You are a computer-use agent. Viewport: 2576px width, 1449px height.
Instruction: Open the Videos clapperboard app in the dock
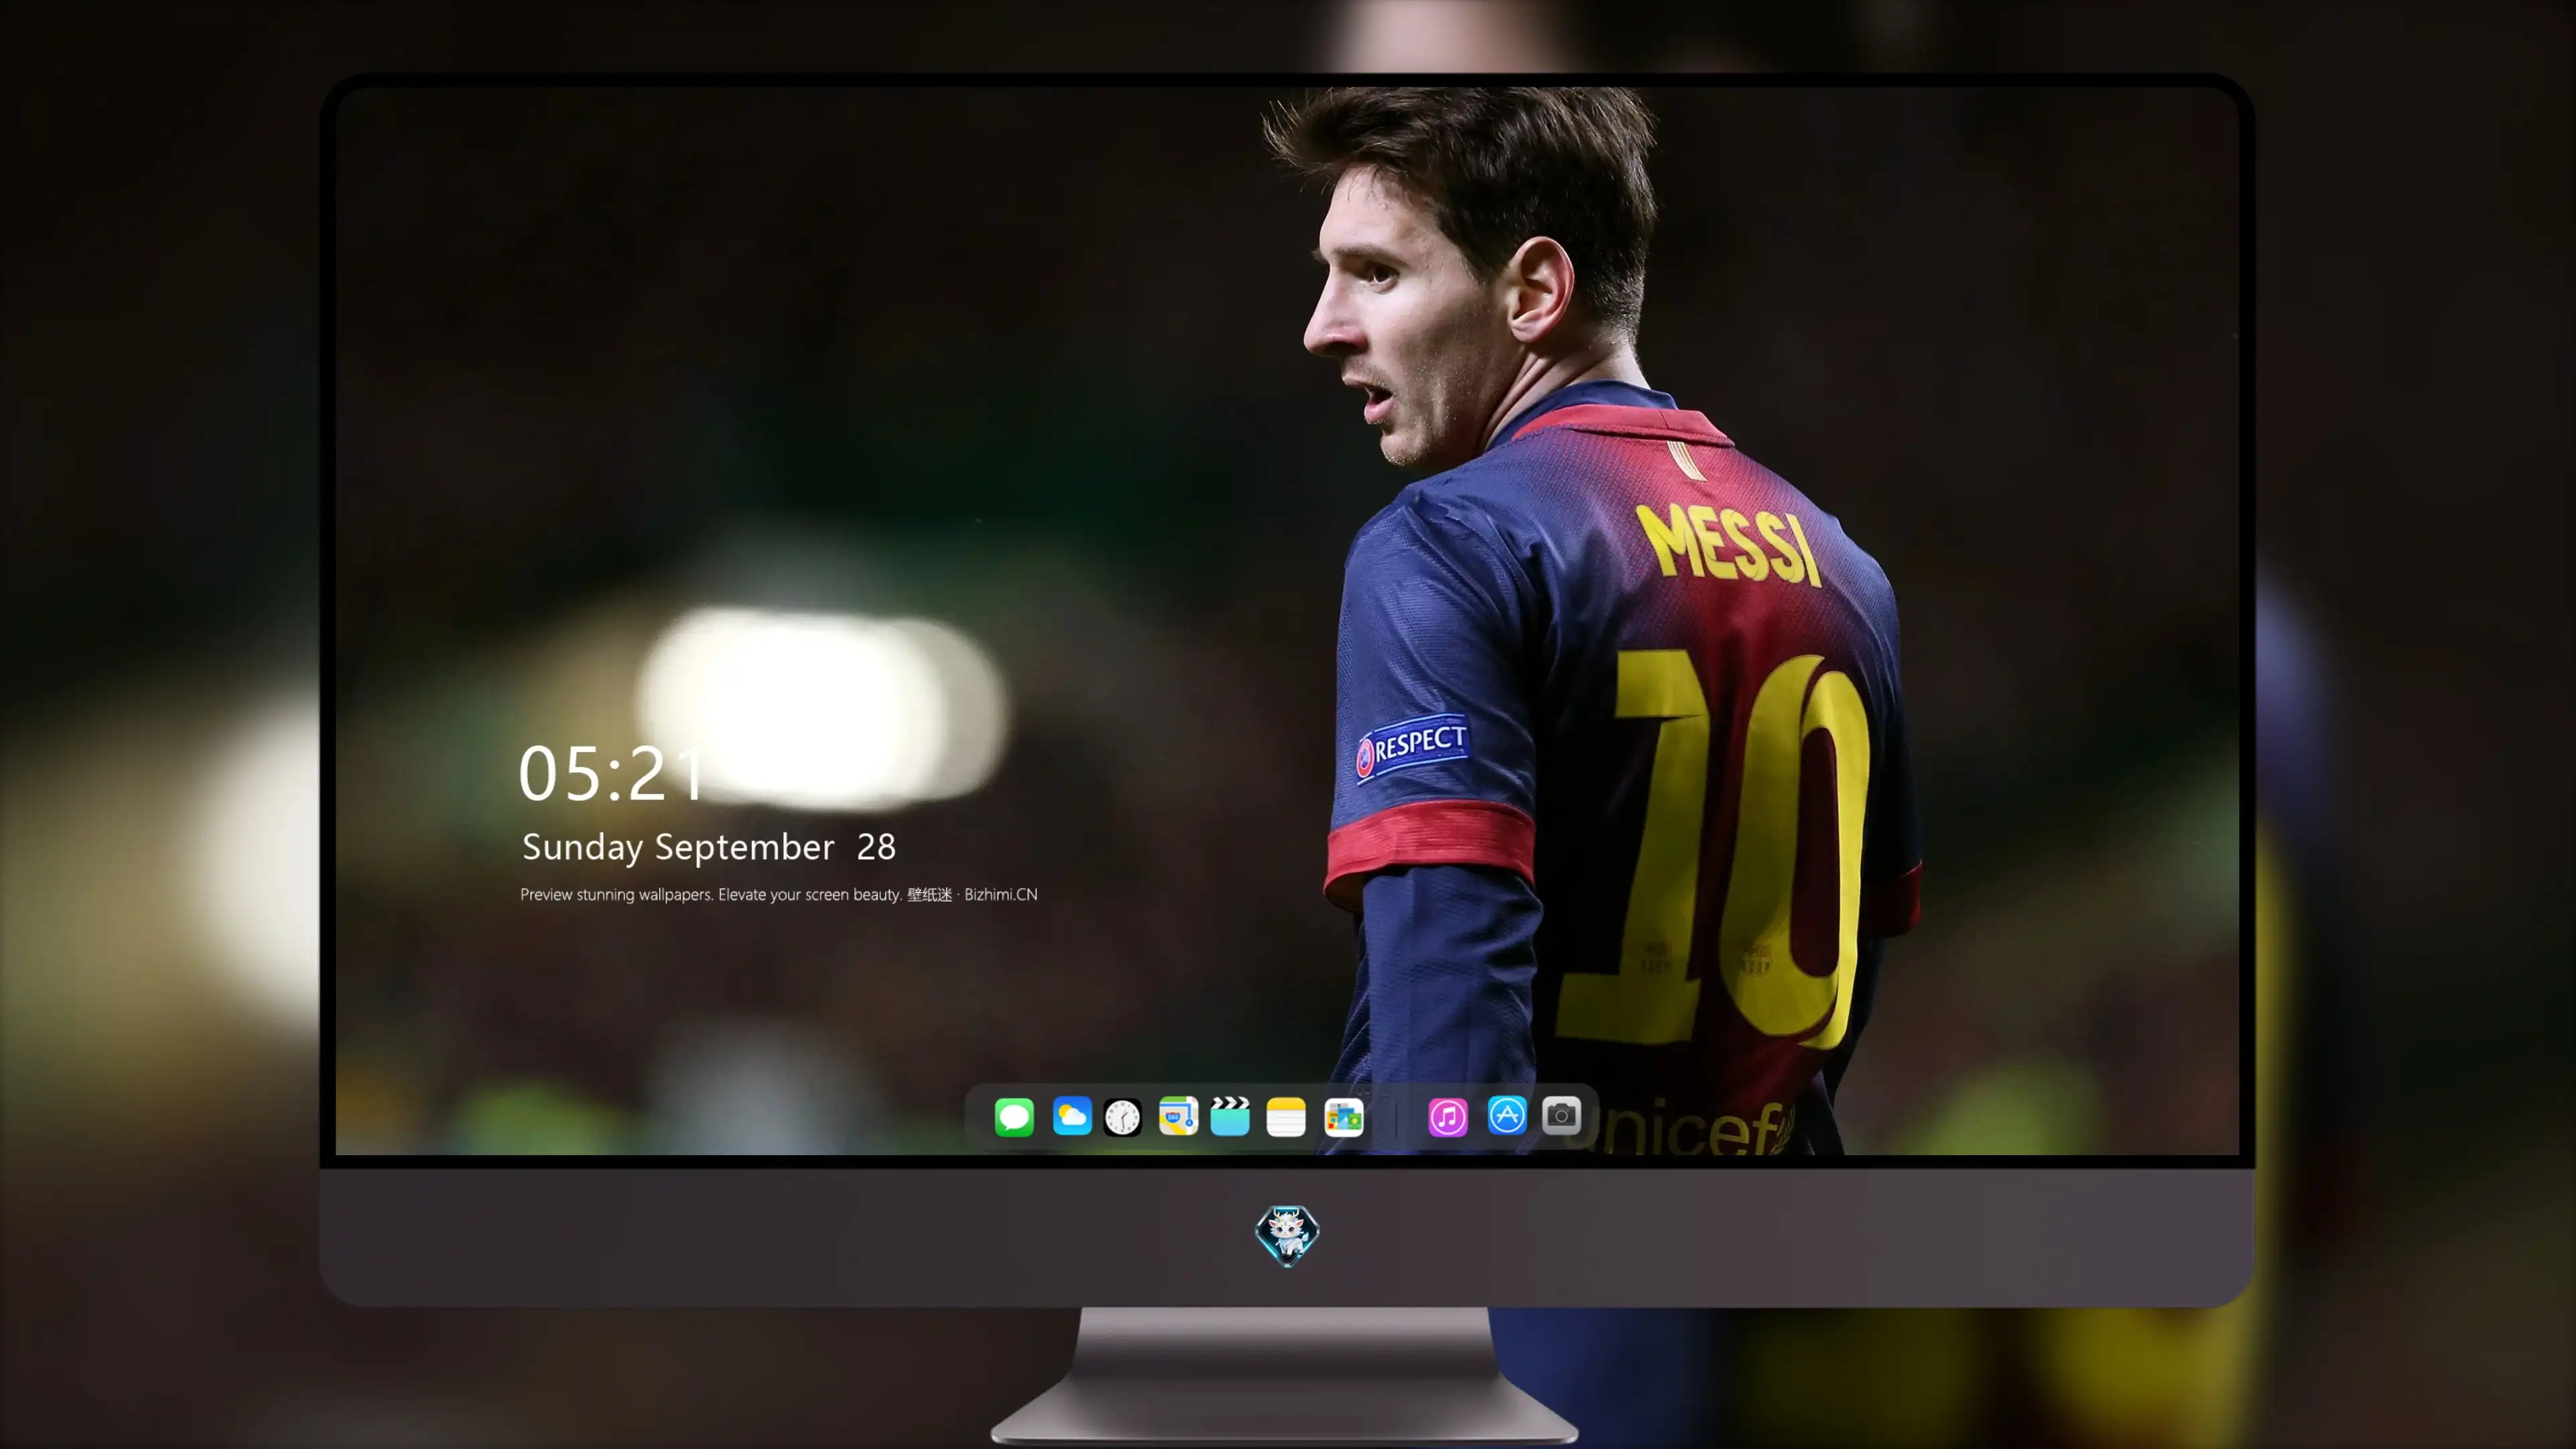(1230, 1116)
